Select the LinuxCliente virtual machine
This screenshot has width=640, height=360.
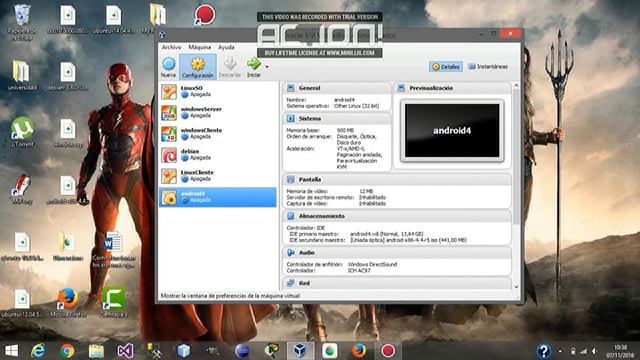coord(218,176)
